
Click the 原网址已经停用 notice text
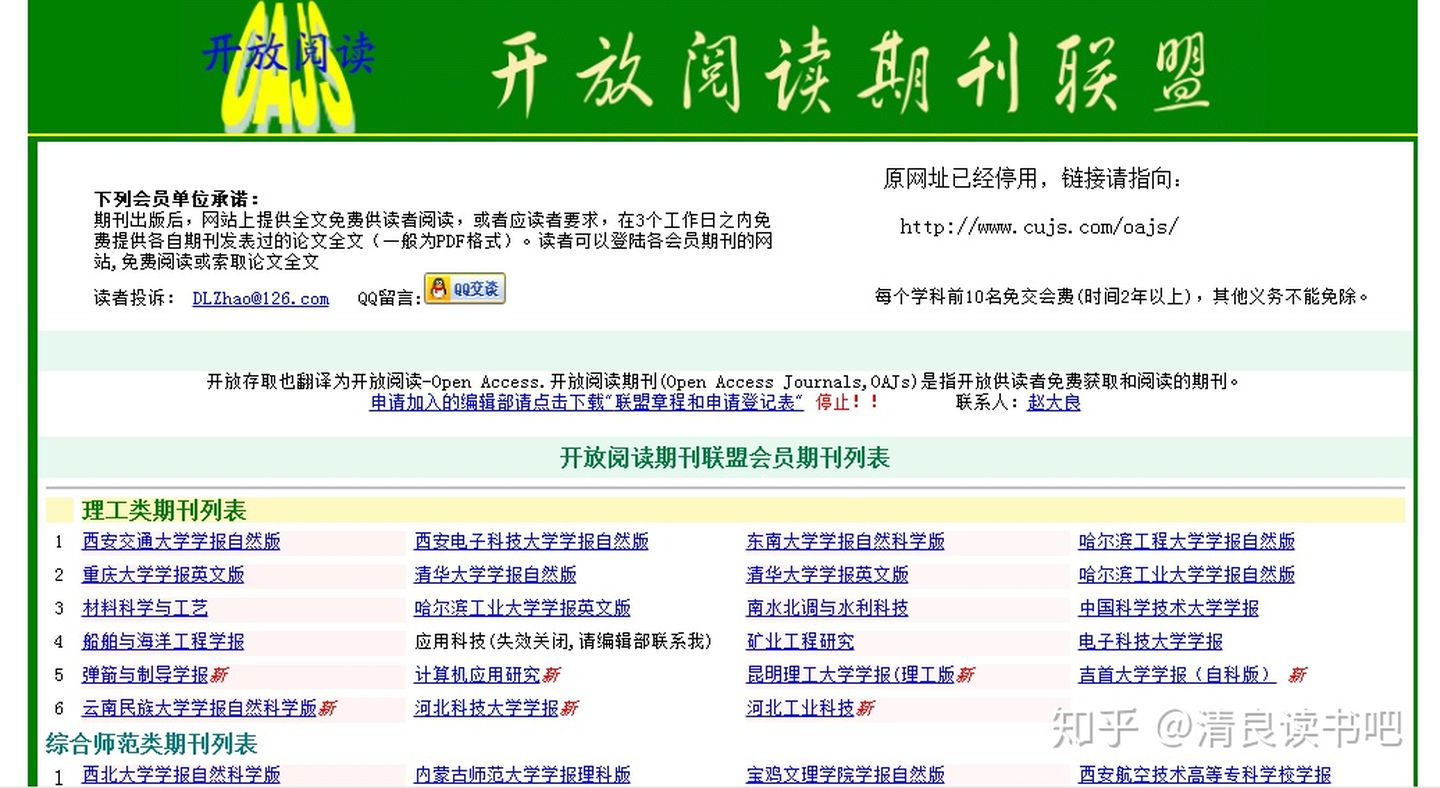point(1033,179)
